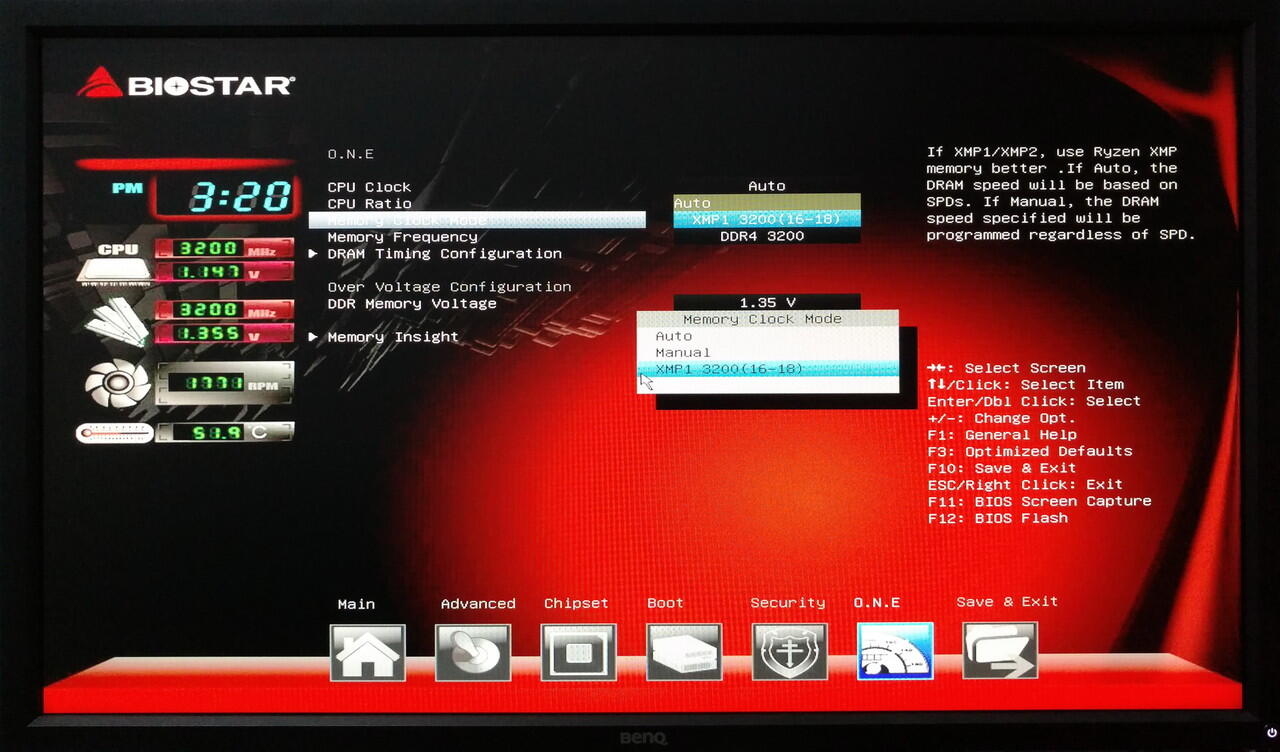Click the memory 1.355 V readout
Screen dimensions: 1280x752
224,333
